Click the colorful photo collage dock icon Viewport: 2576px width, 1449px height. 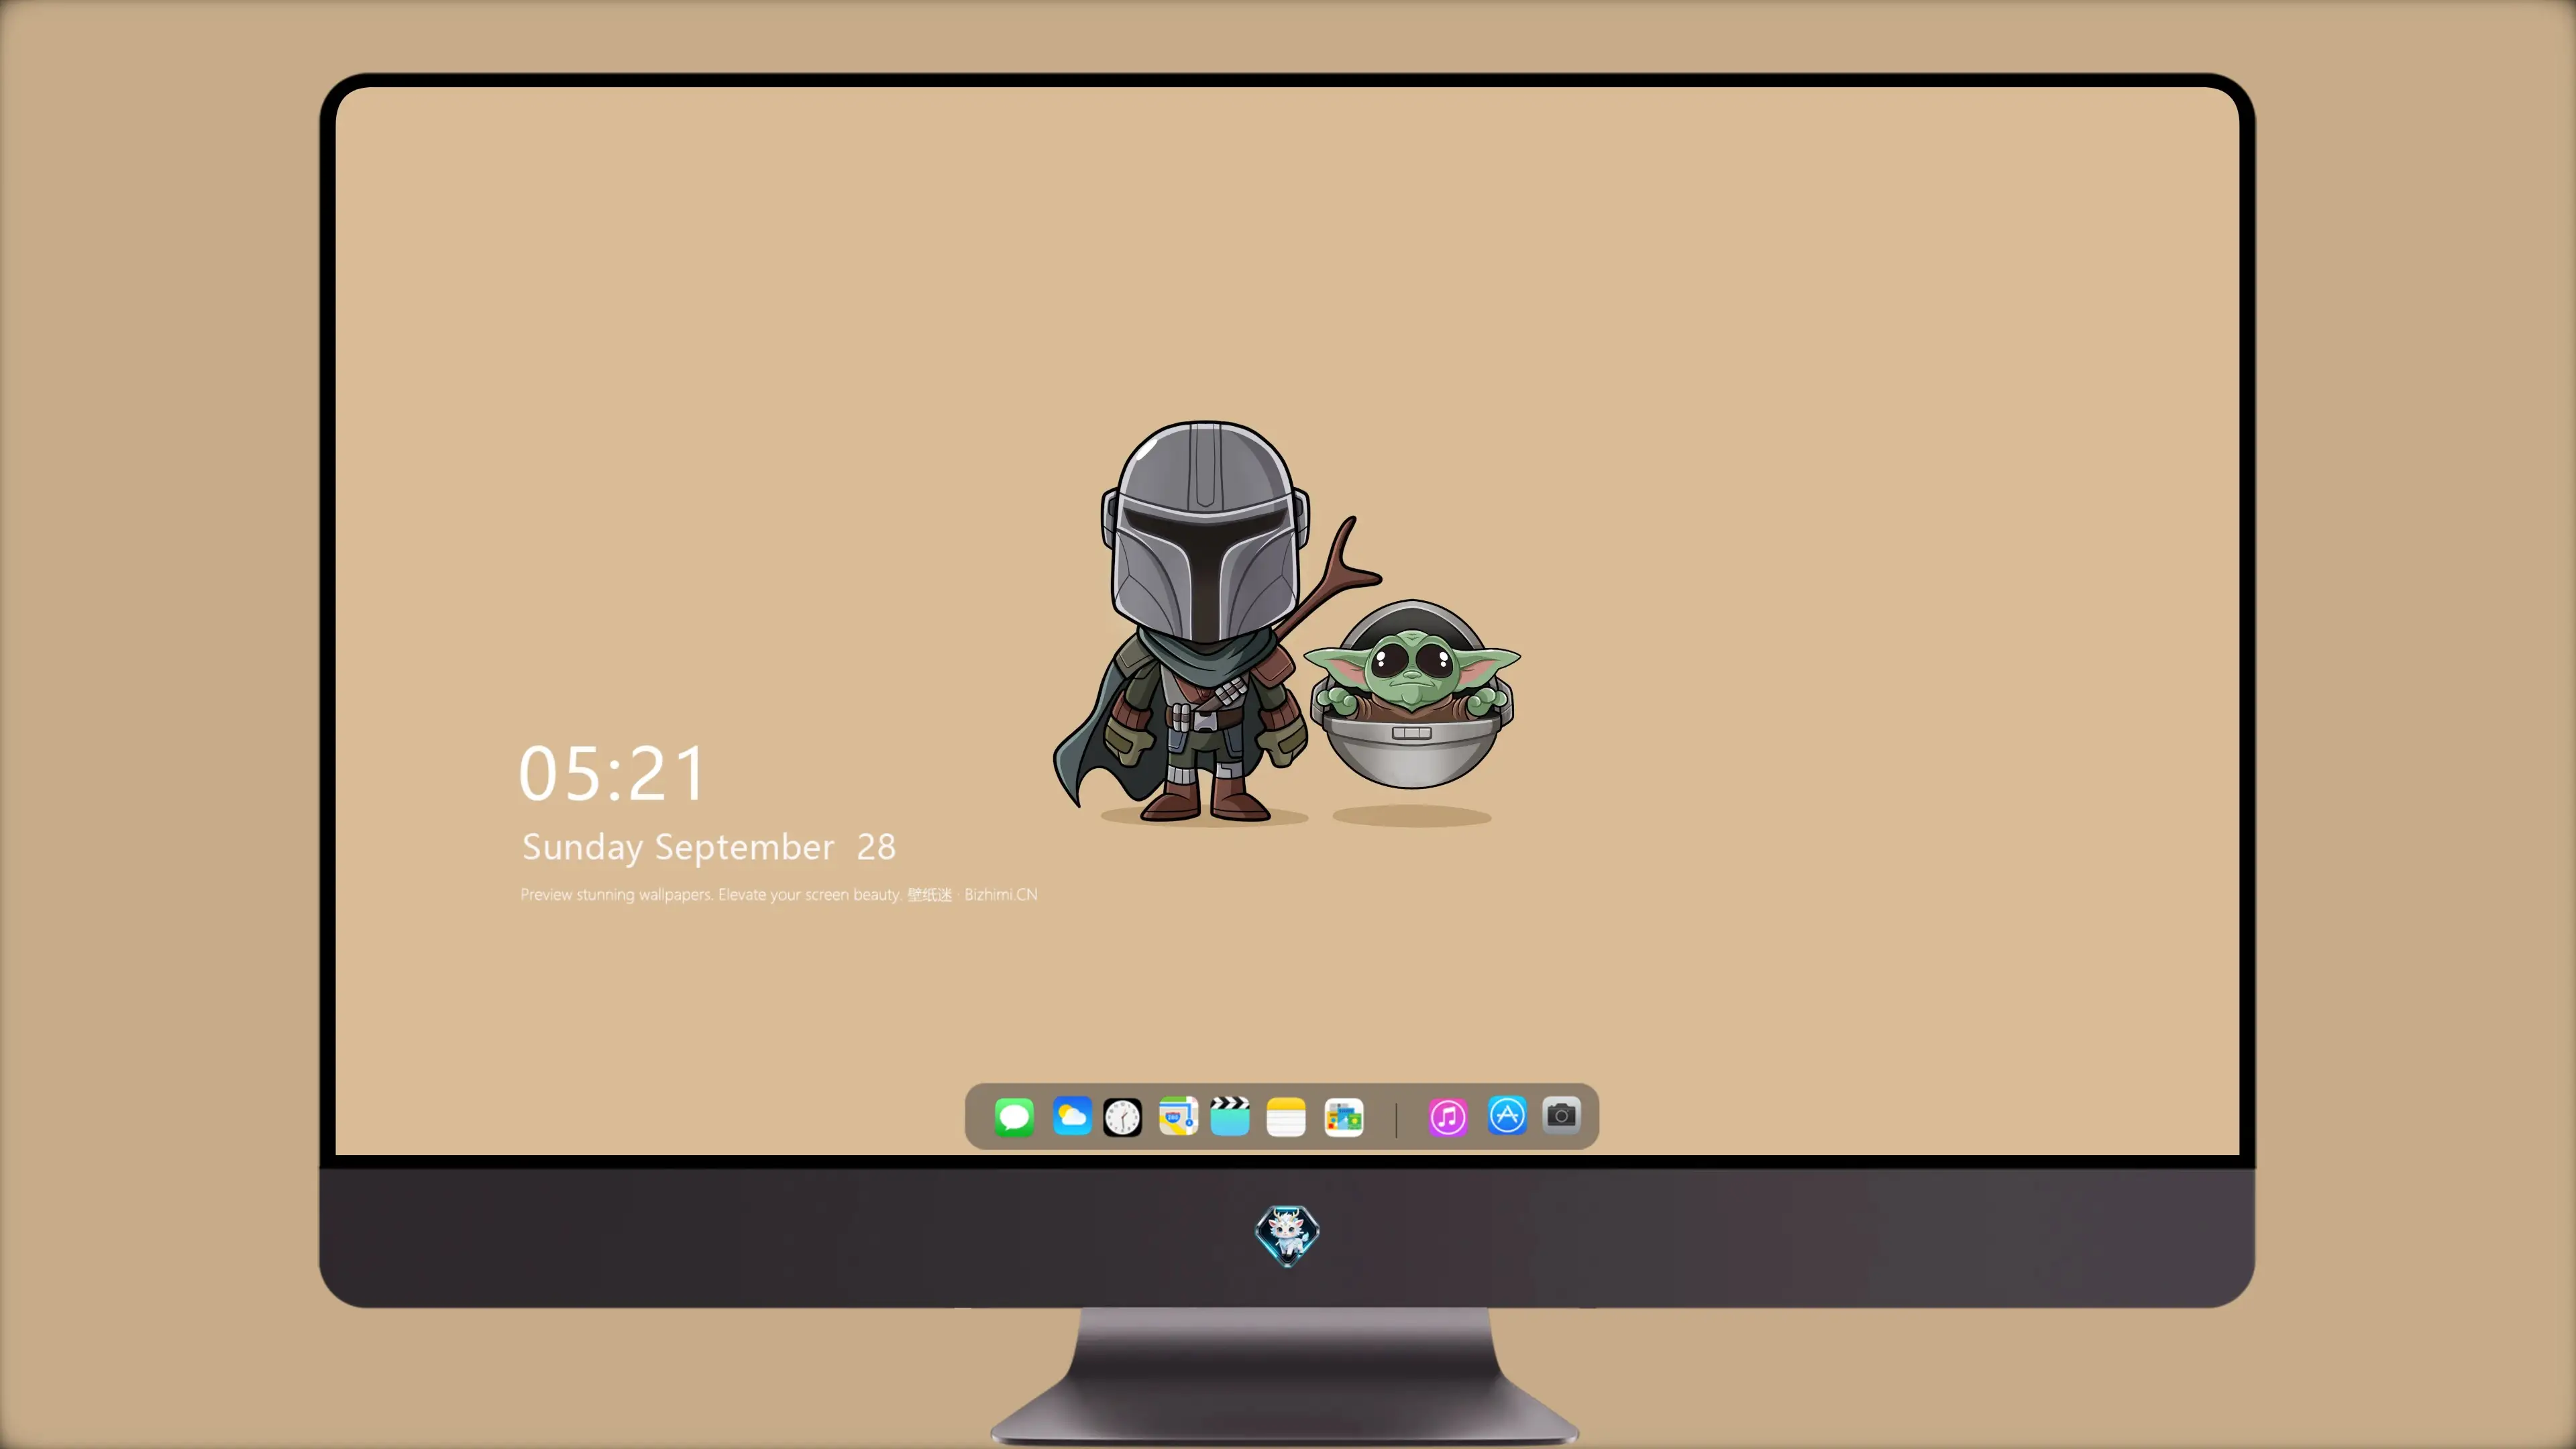coord(1344,1117)
